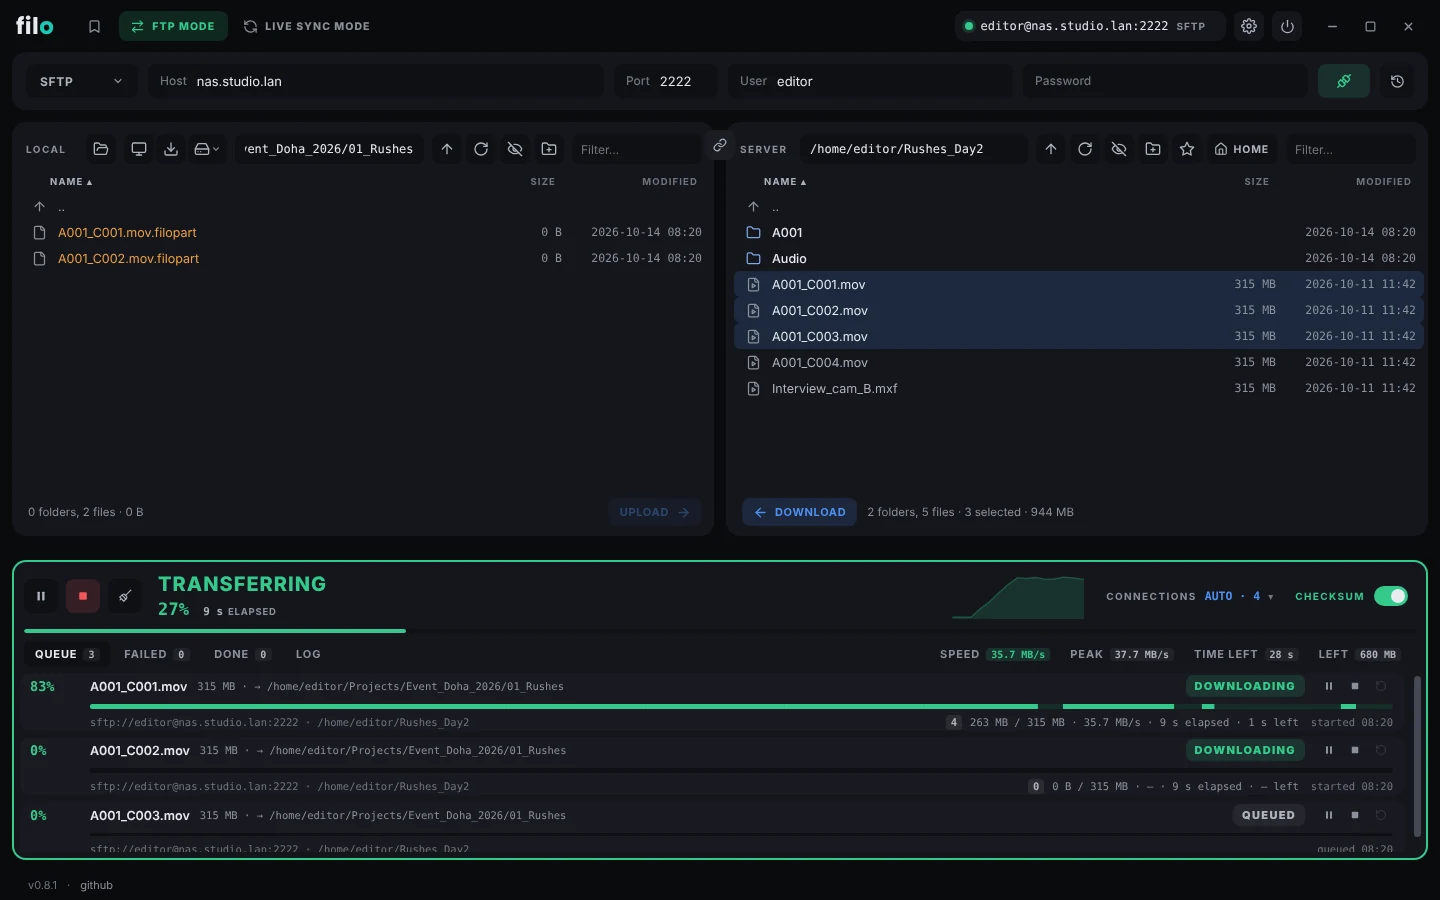Bookmark server path with the star icon
Image resolution: width=1440 pixels, height=900 pixels.
(1187, 149)
